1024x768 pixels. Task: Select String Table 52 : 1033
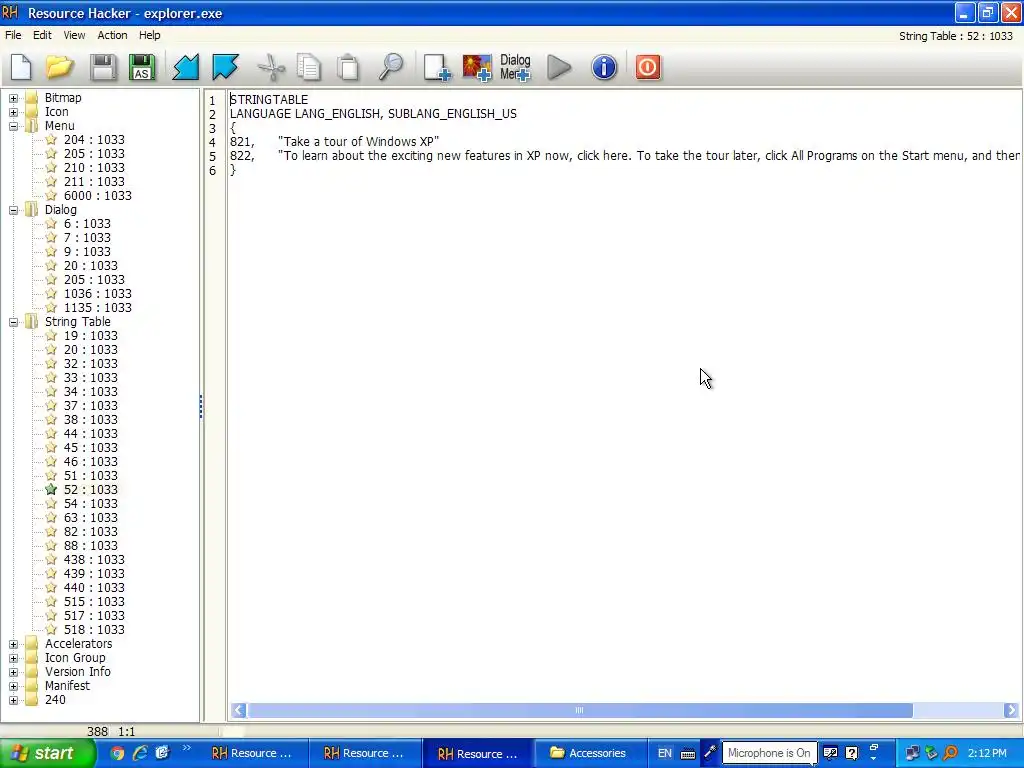point(91,490)
